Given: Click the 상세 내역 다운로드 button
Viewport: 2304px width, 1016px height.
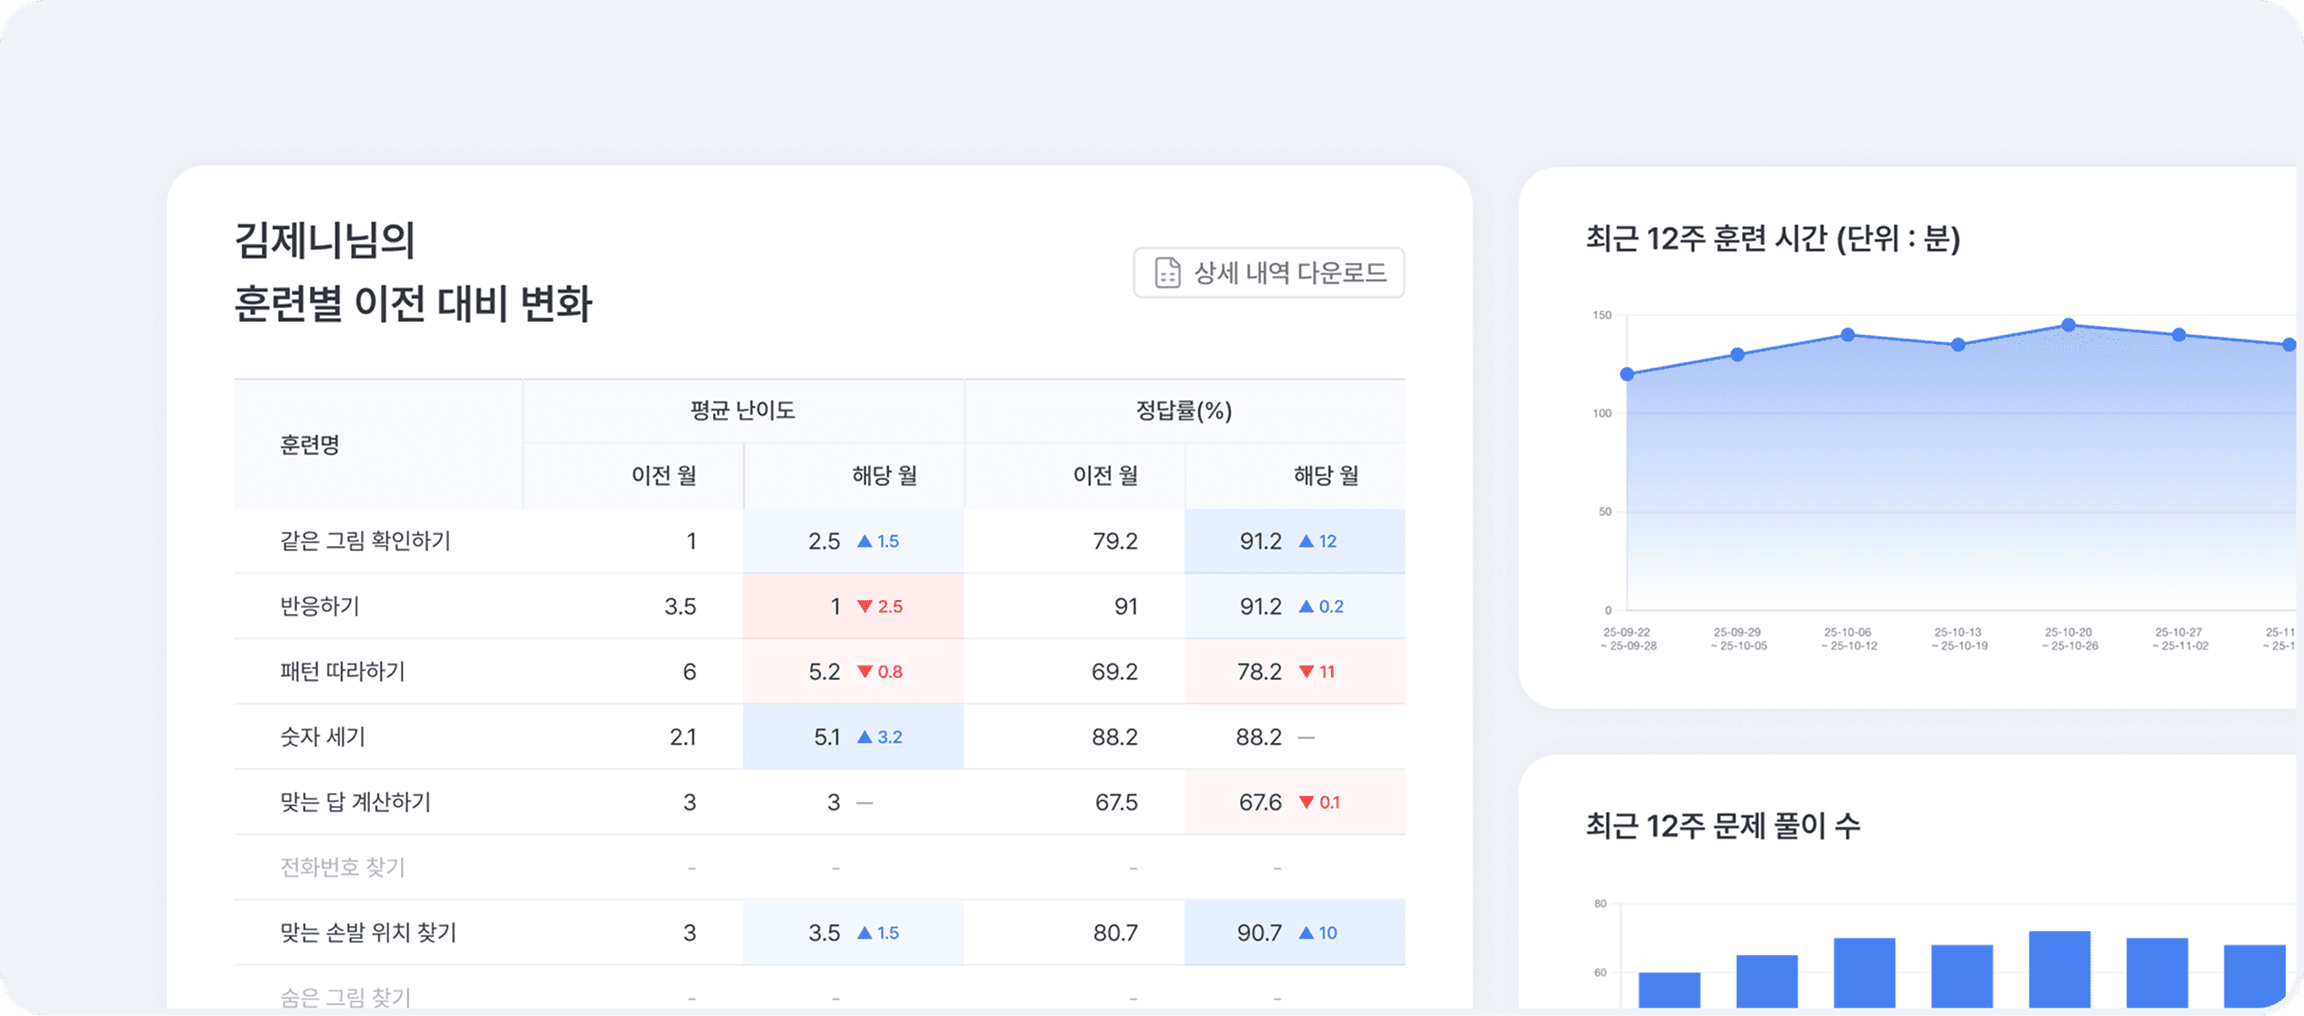Looking at the screenshot, I should click(x=1269, y=272).
